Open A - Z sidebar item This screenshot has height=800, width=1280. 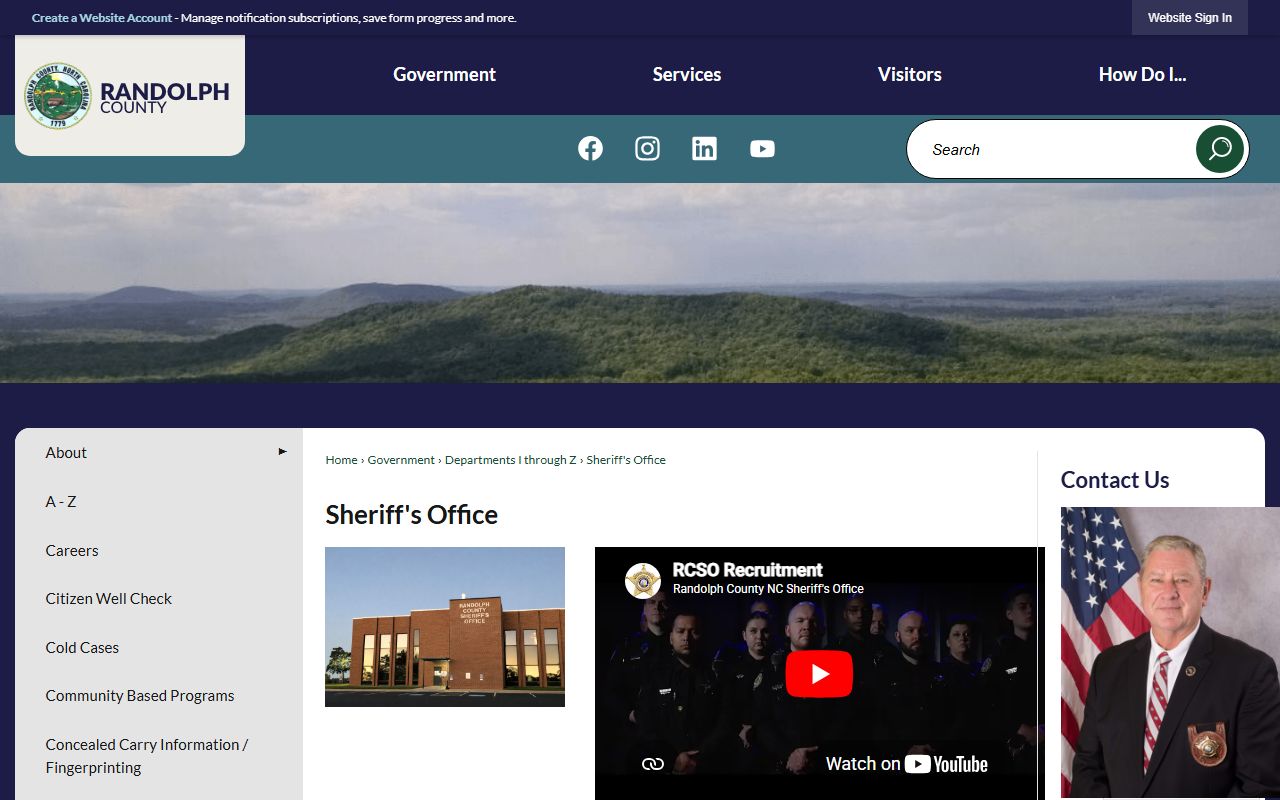61,501
